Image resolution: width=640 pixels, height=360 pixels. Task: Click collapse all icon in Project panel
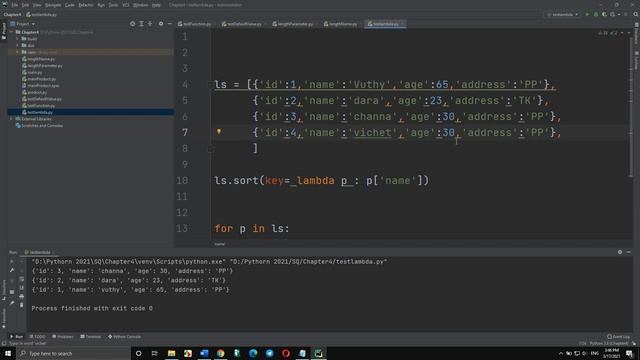[150, 24]
